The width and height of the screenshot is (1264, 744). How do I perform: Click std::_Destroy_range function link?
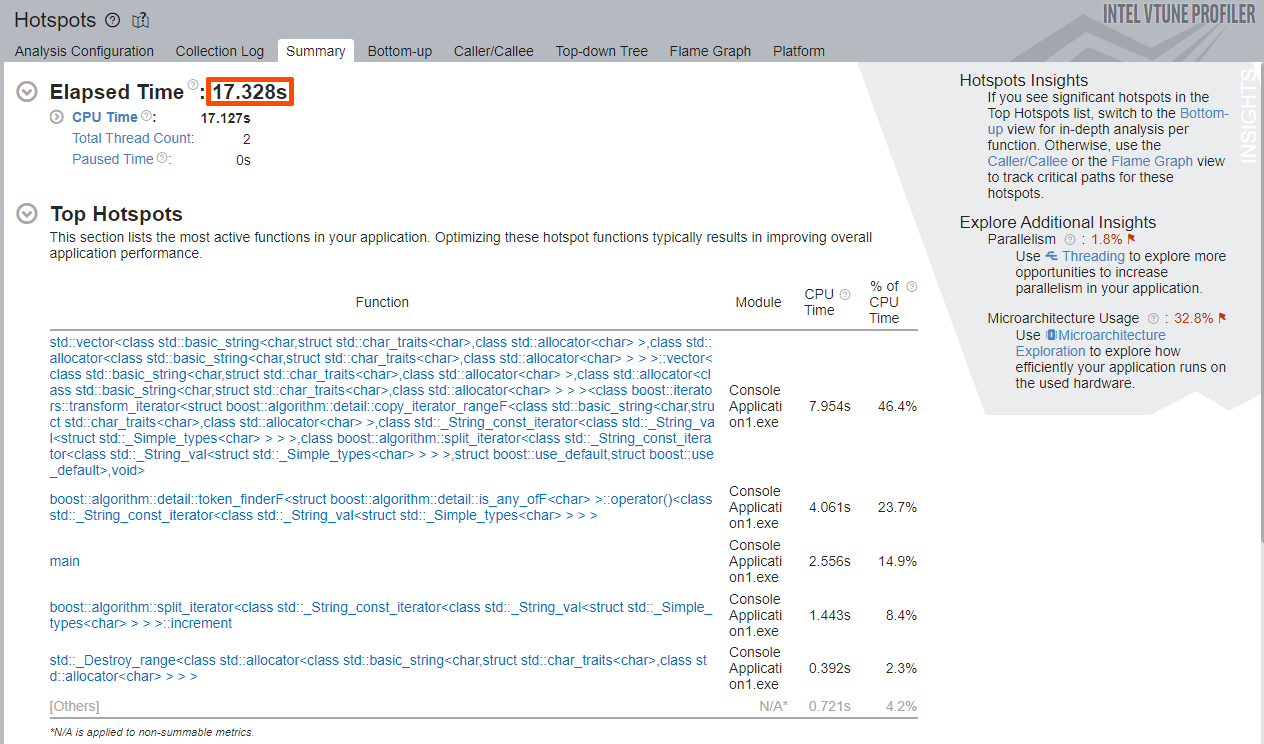379,668
